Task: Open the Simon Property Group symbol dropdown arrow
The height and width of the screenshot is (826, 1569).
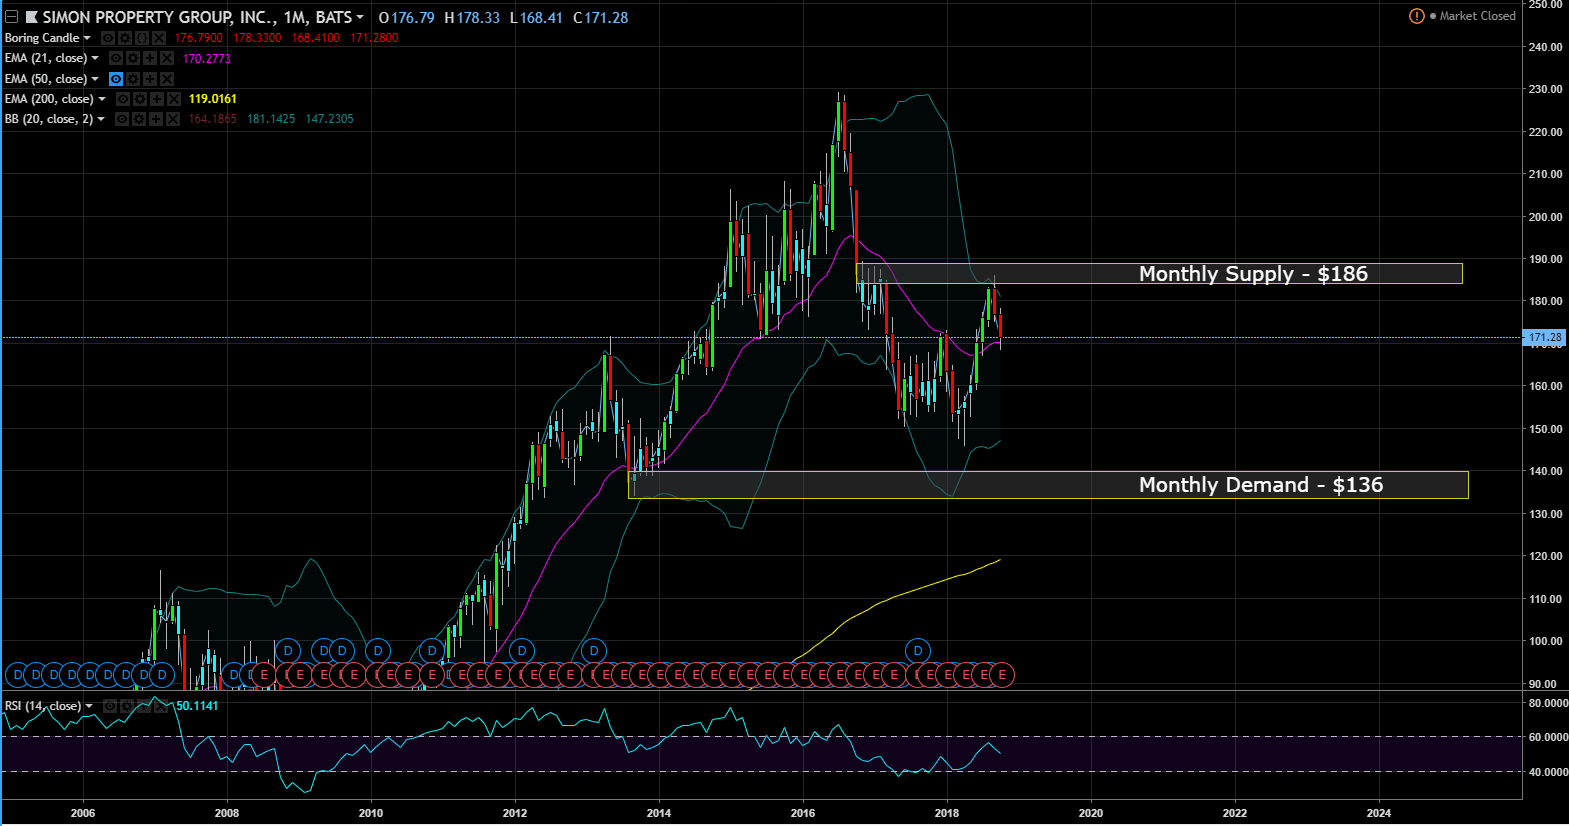Action: [360, 17]
